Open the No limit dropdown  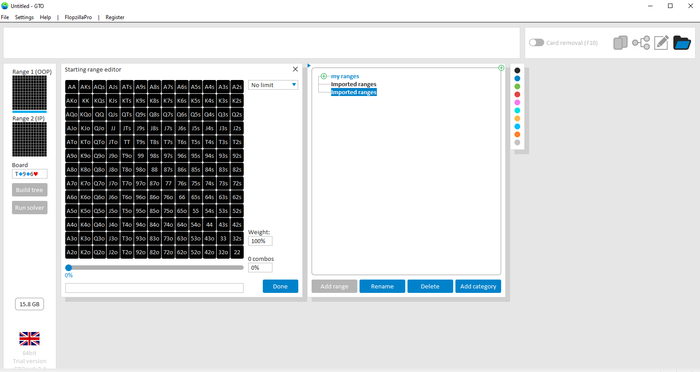[x=273, y=85]
